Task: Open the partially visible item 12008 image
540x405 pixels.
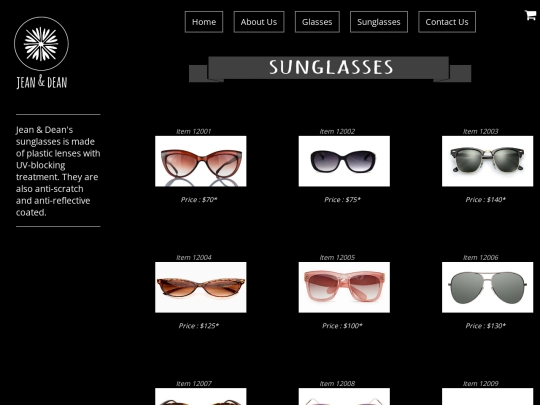Action: tap(344, 396)
